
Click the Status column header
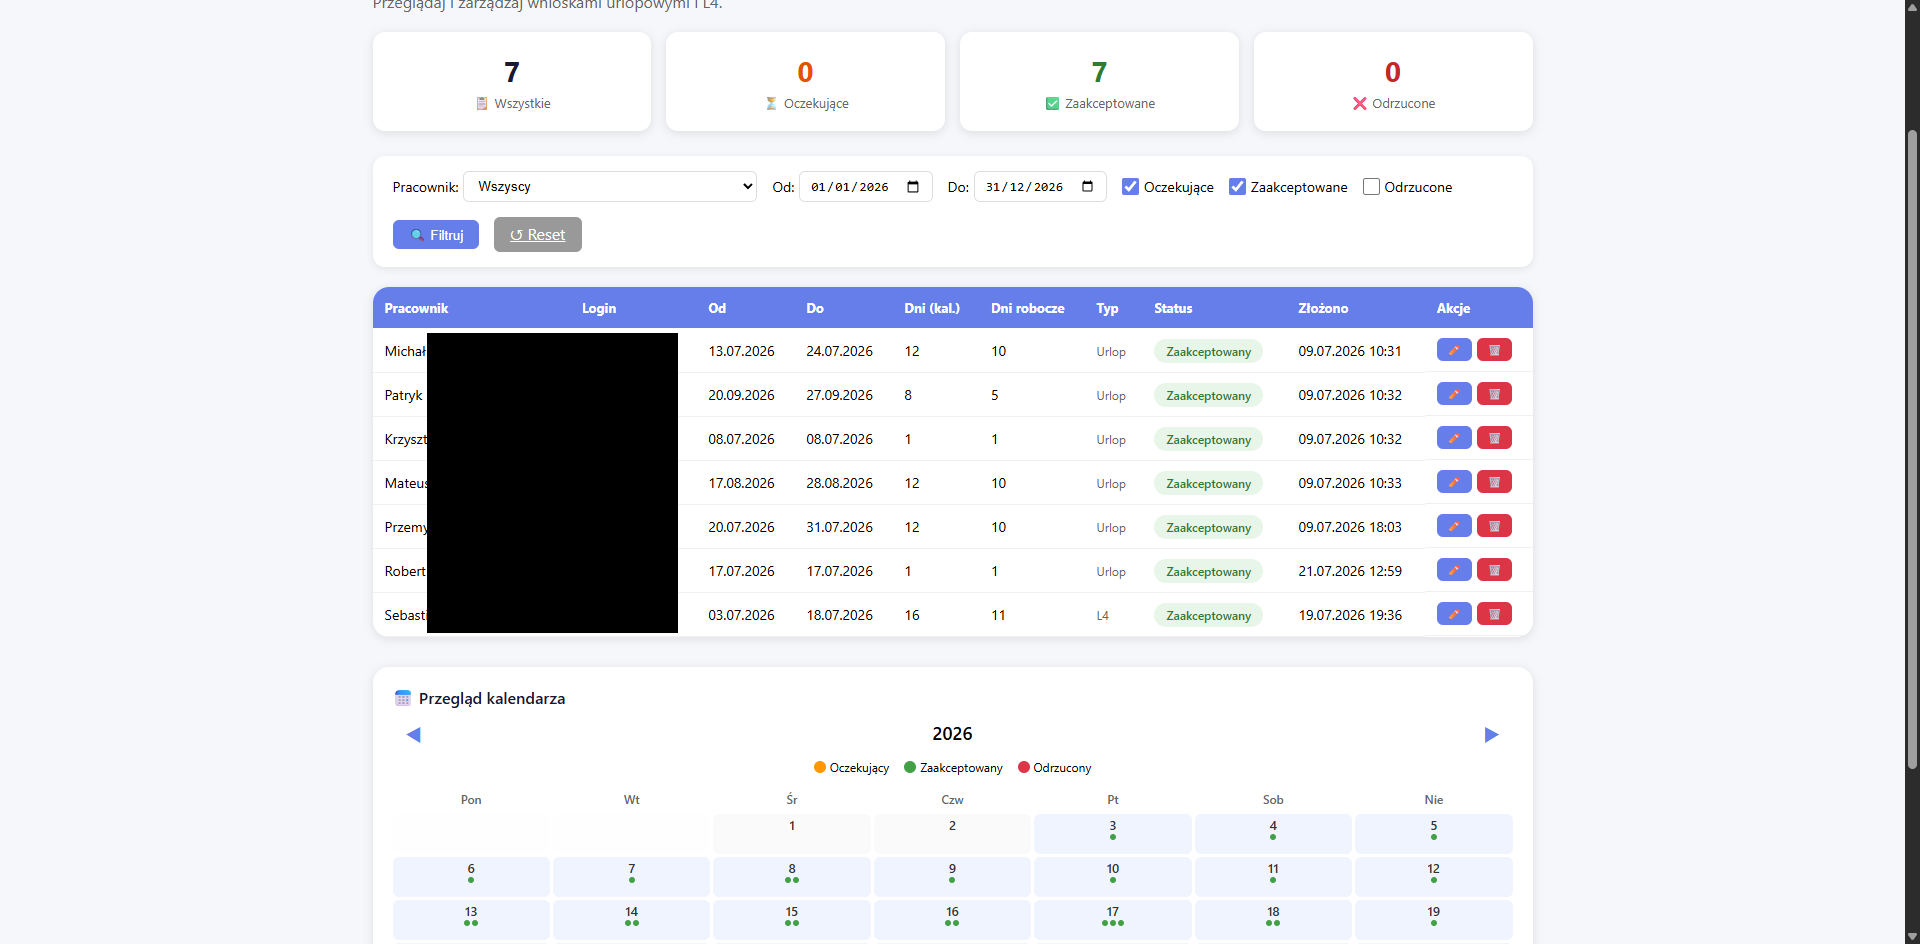click(1173, 308)
